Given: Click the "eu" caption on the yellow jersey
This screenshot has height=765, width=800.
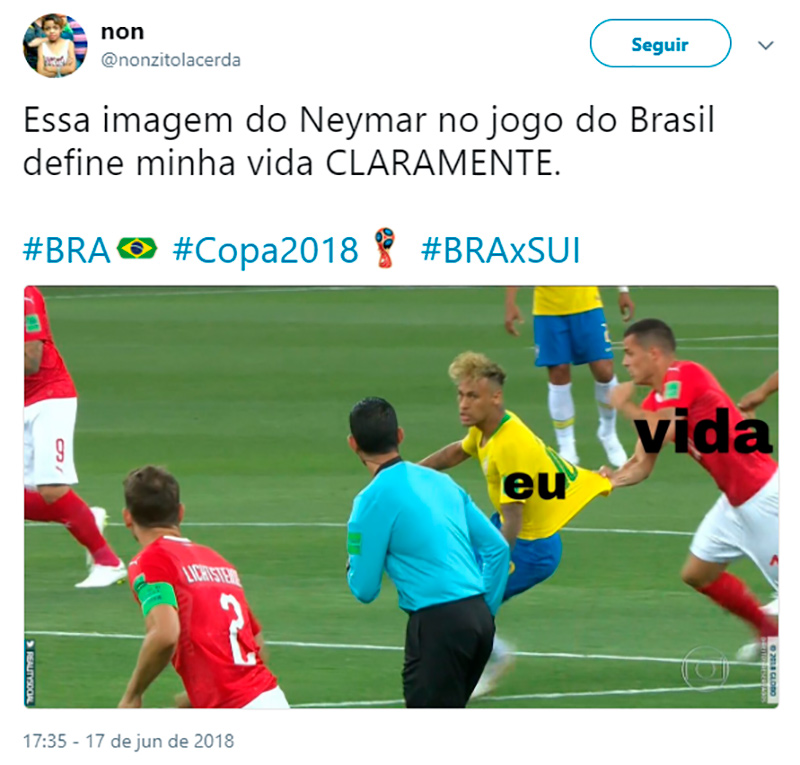Looking at the screenshot, I should [x=535, y=485].
